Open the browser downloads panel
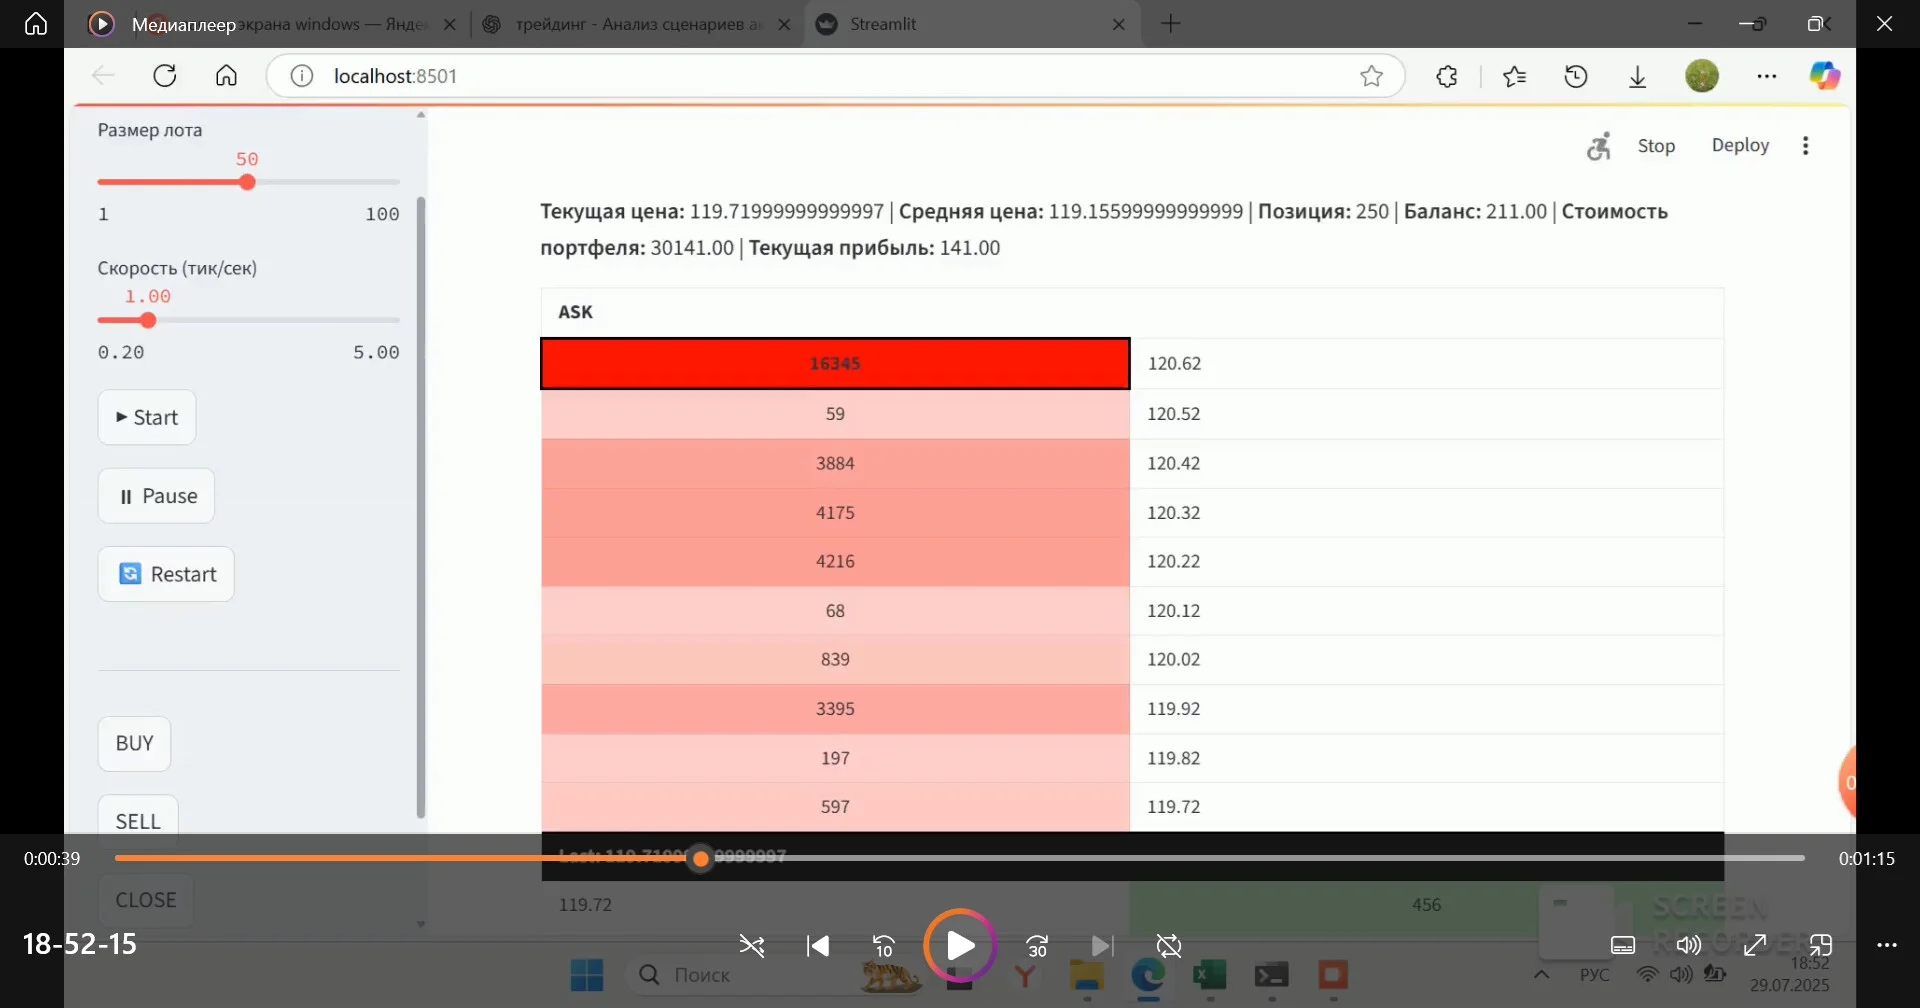This screenshot has width=1920, height=1008. click(x=1637, y=76)
